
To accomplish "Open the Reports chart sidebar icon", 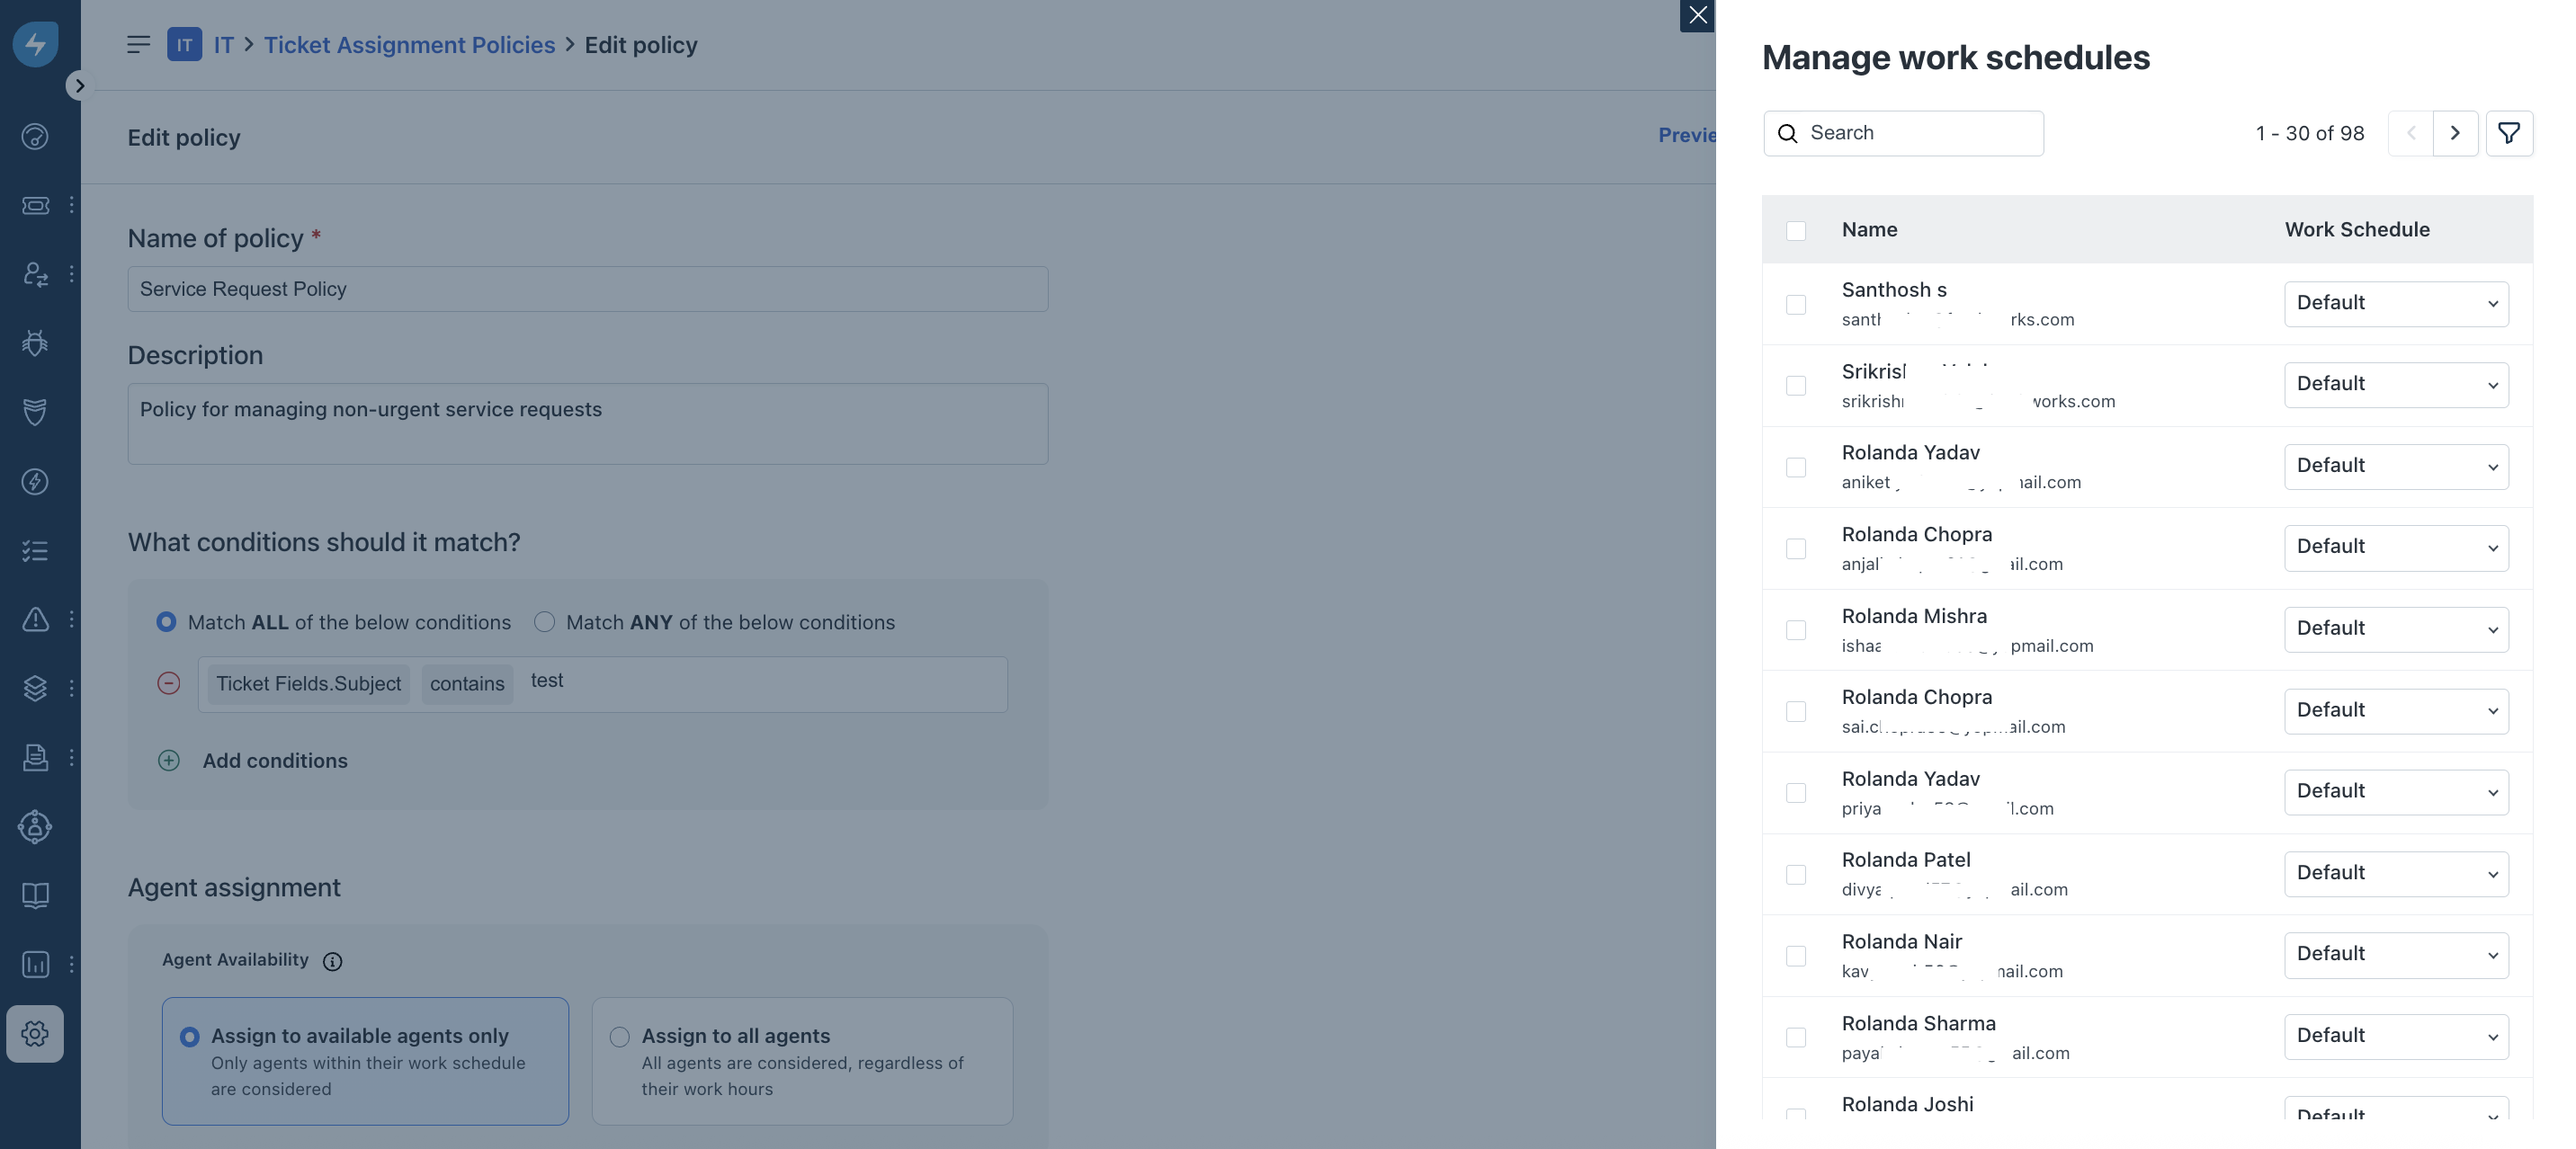I will (x=35, y=964).
